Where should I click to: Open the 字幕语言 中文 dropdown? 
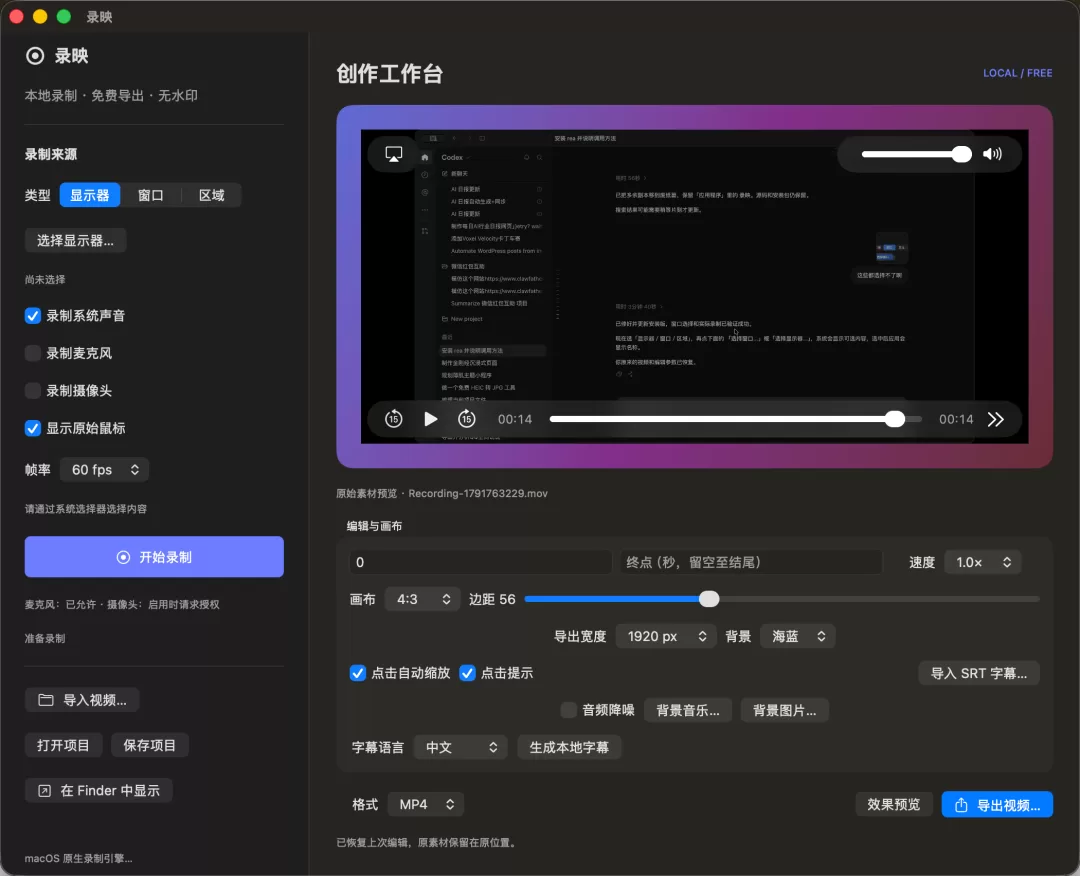[x=460, y=747]
